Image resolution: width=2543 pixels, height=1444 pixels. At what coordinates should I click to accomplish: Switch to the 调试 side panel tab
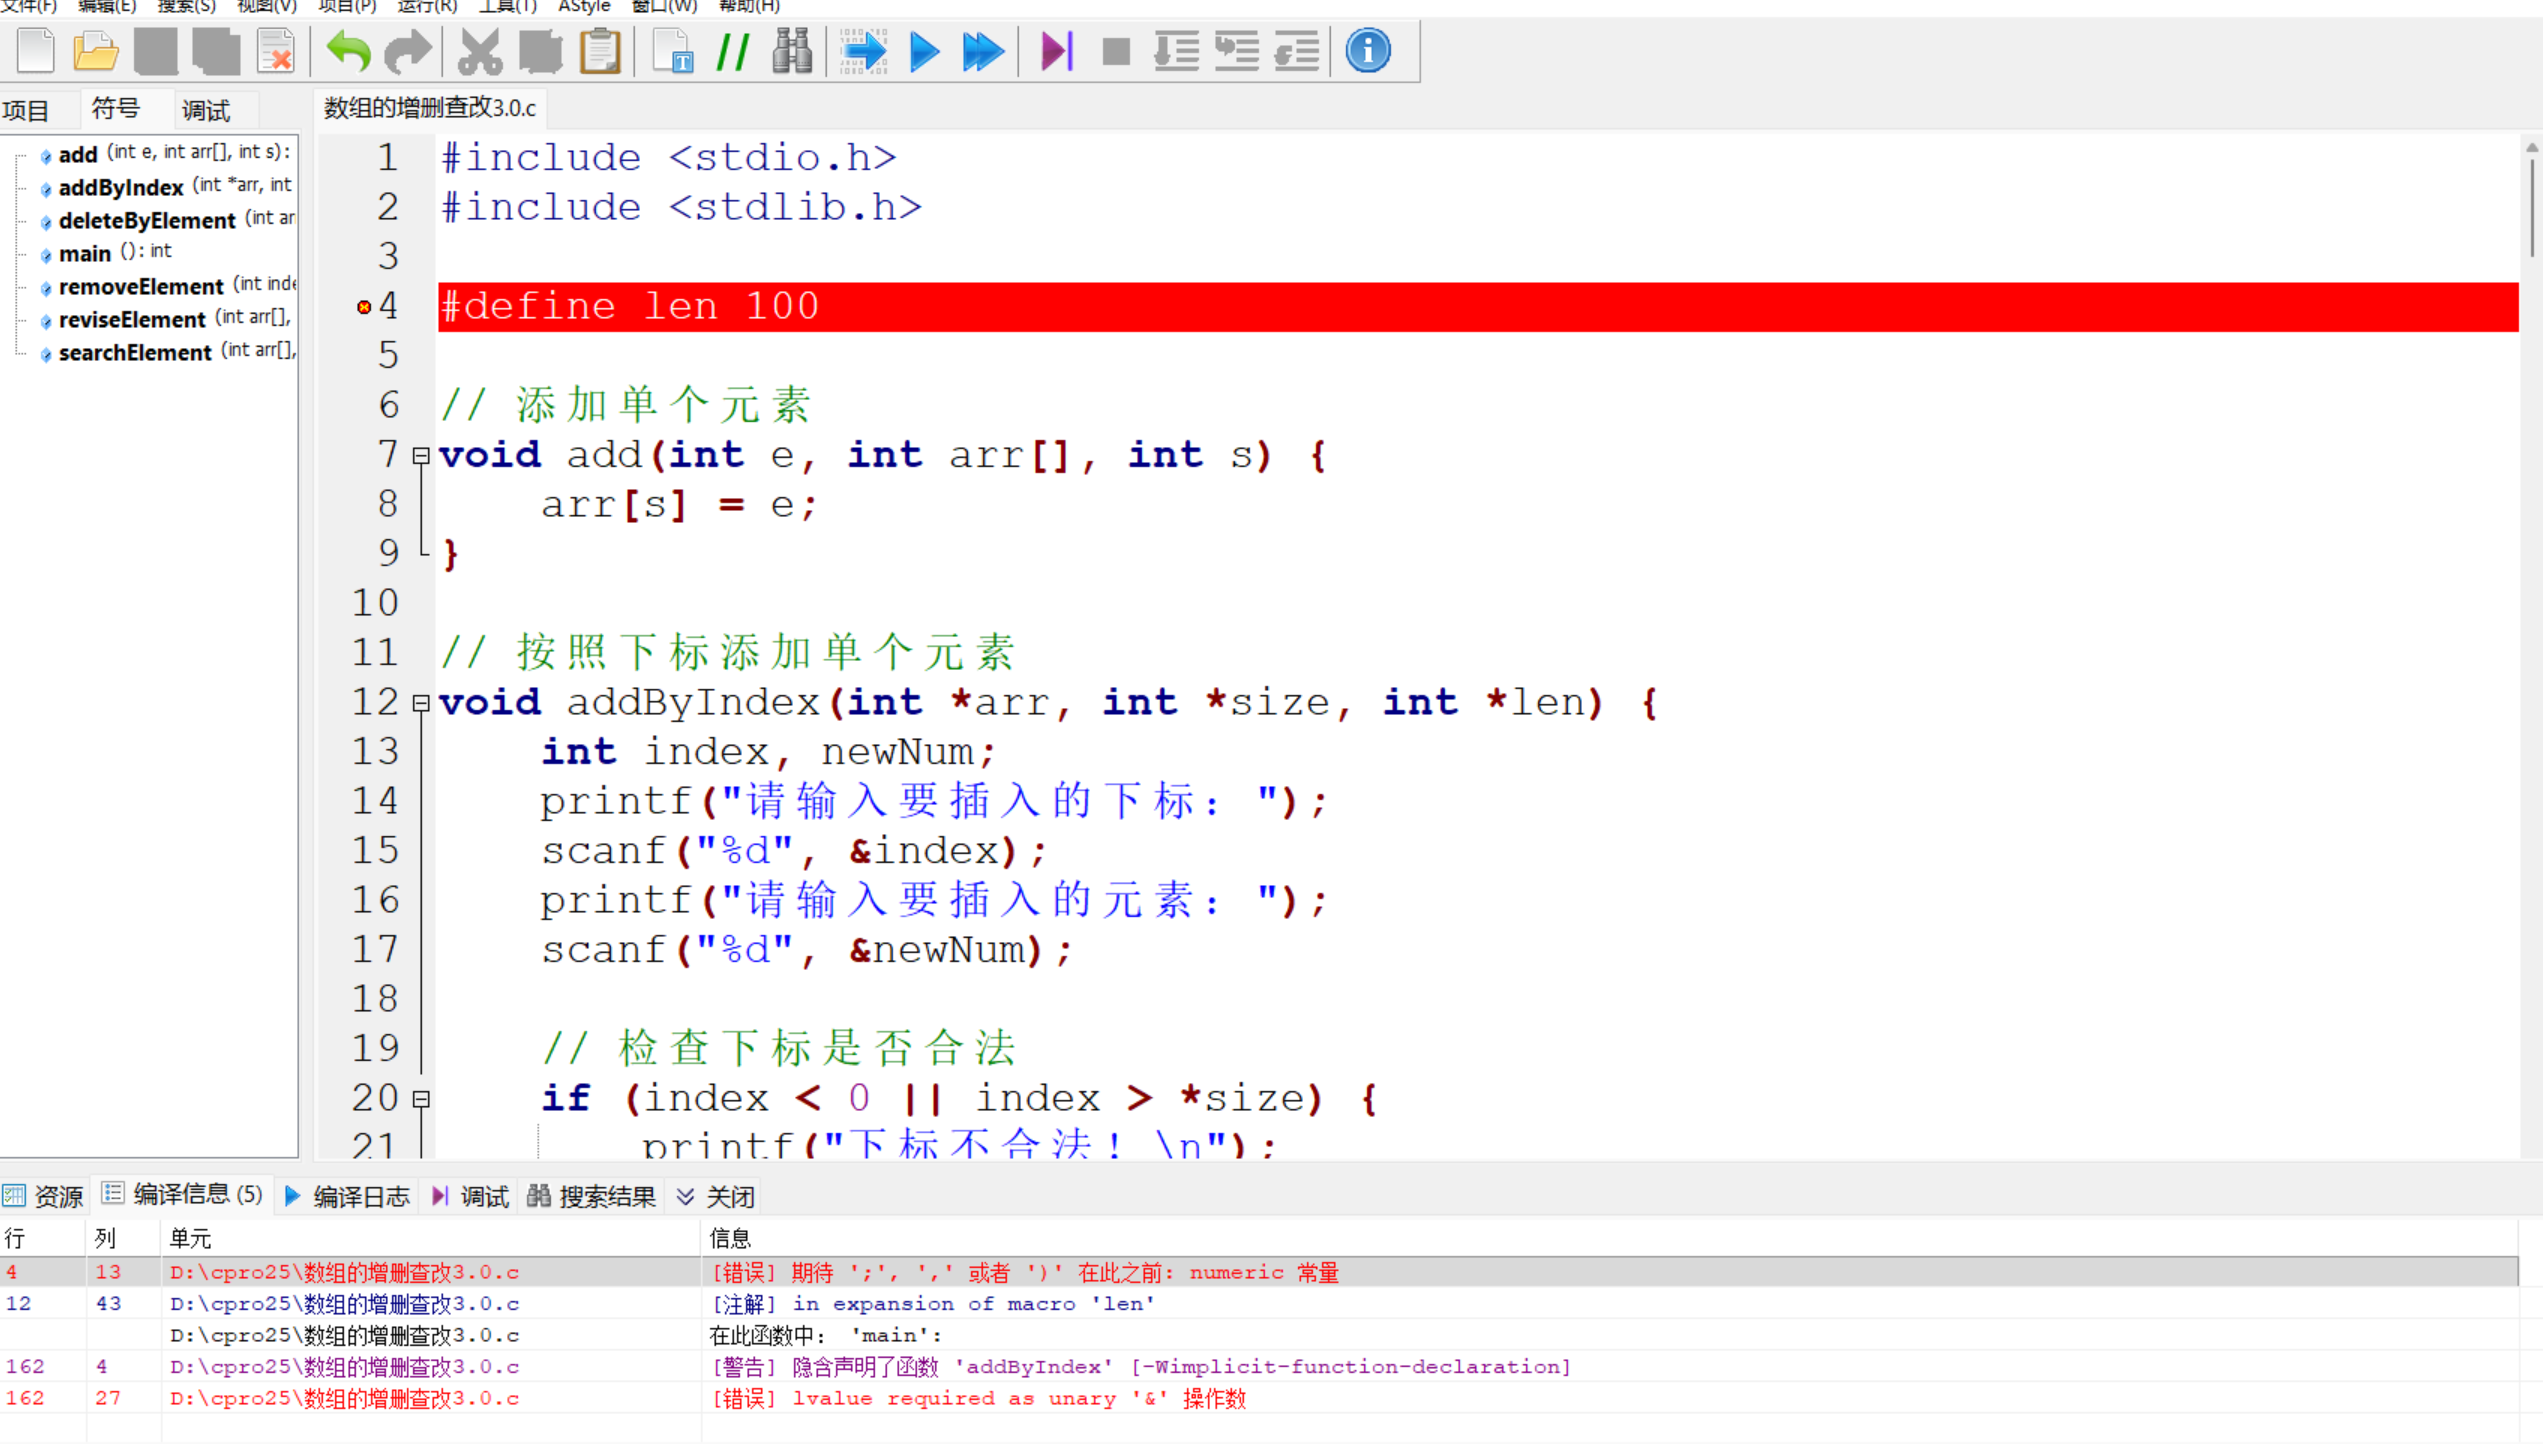206,110
